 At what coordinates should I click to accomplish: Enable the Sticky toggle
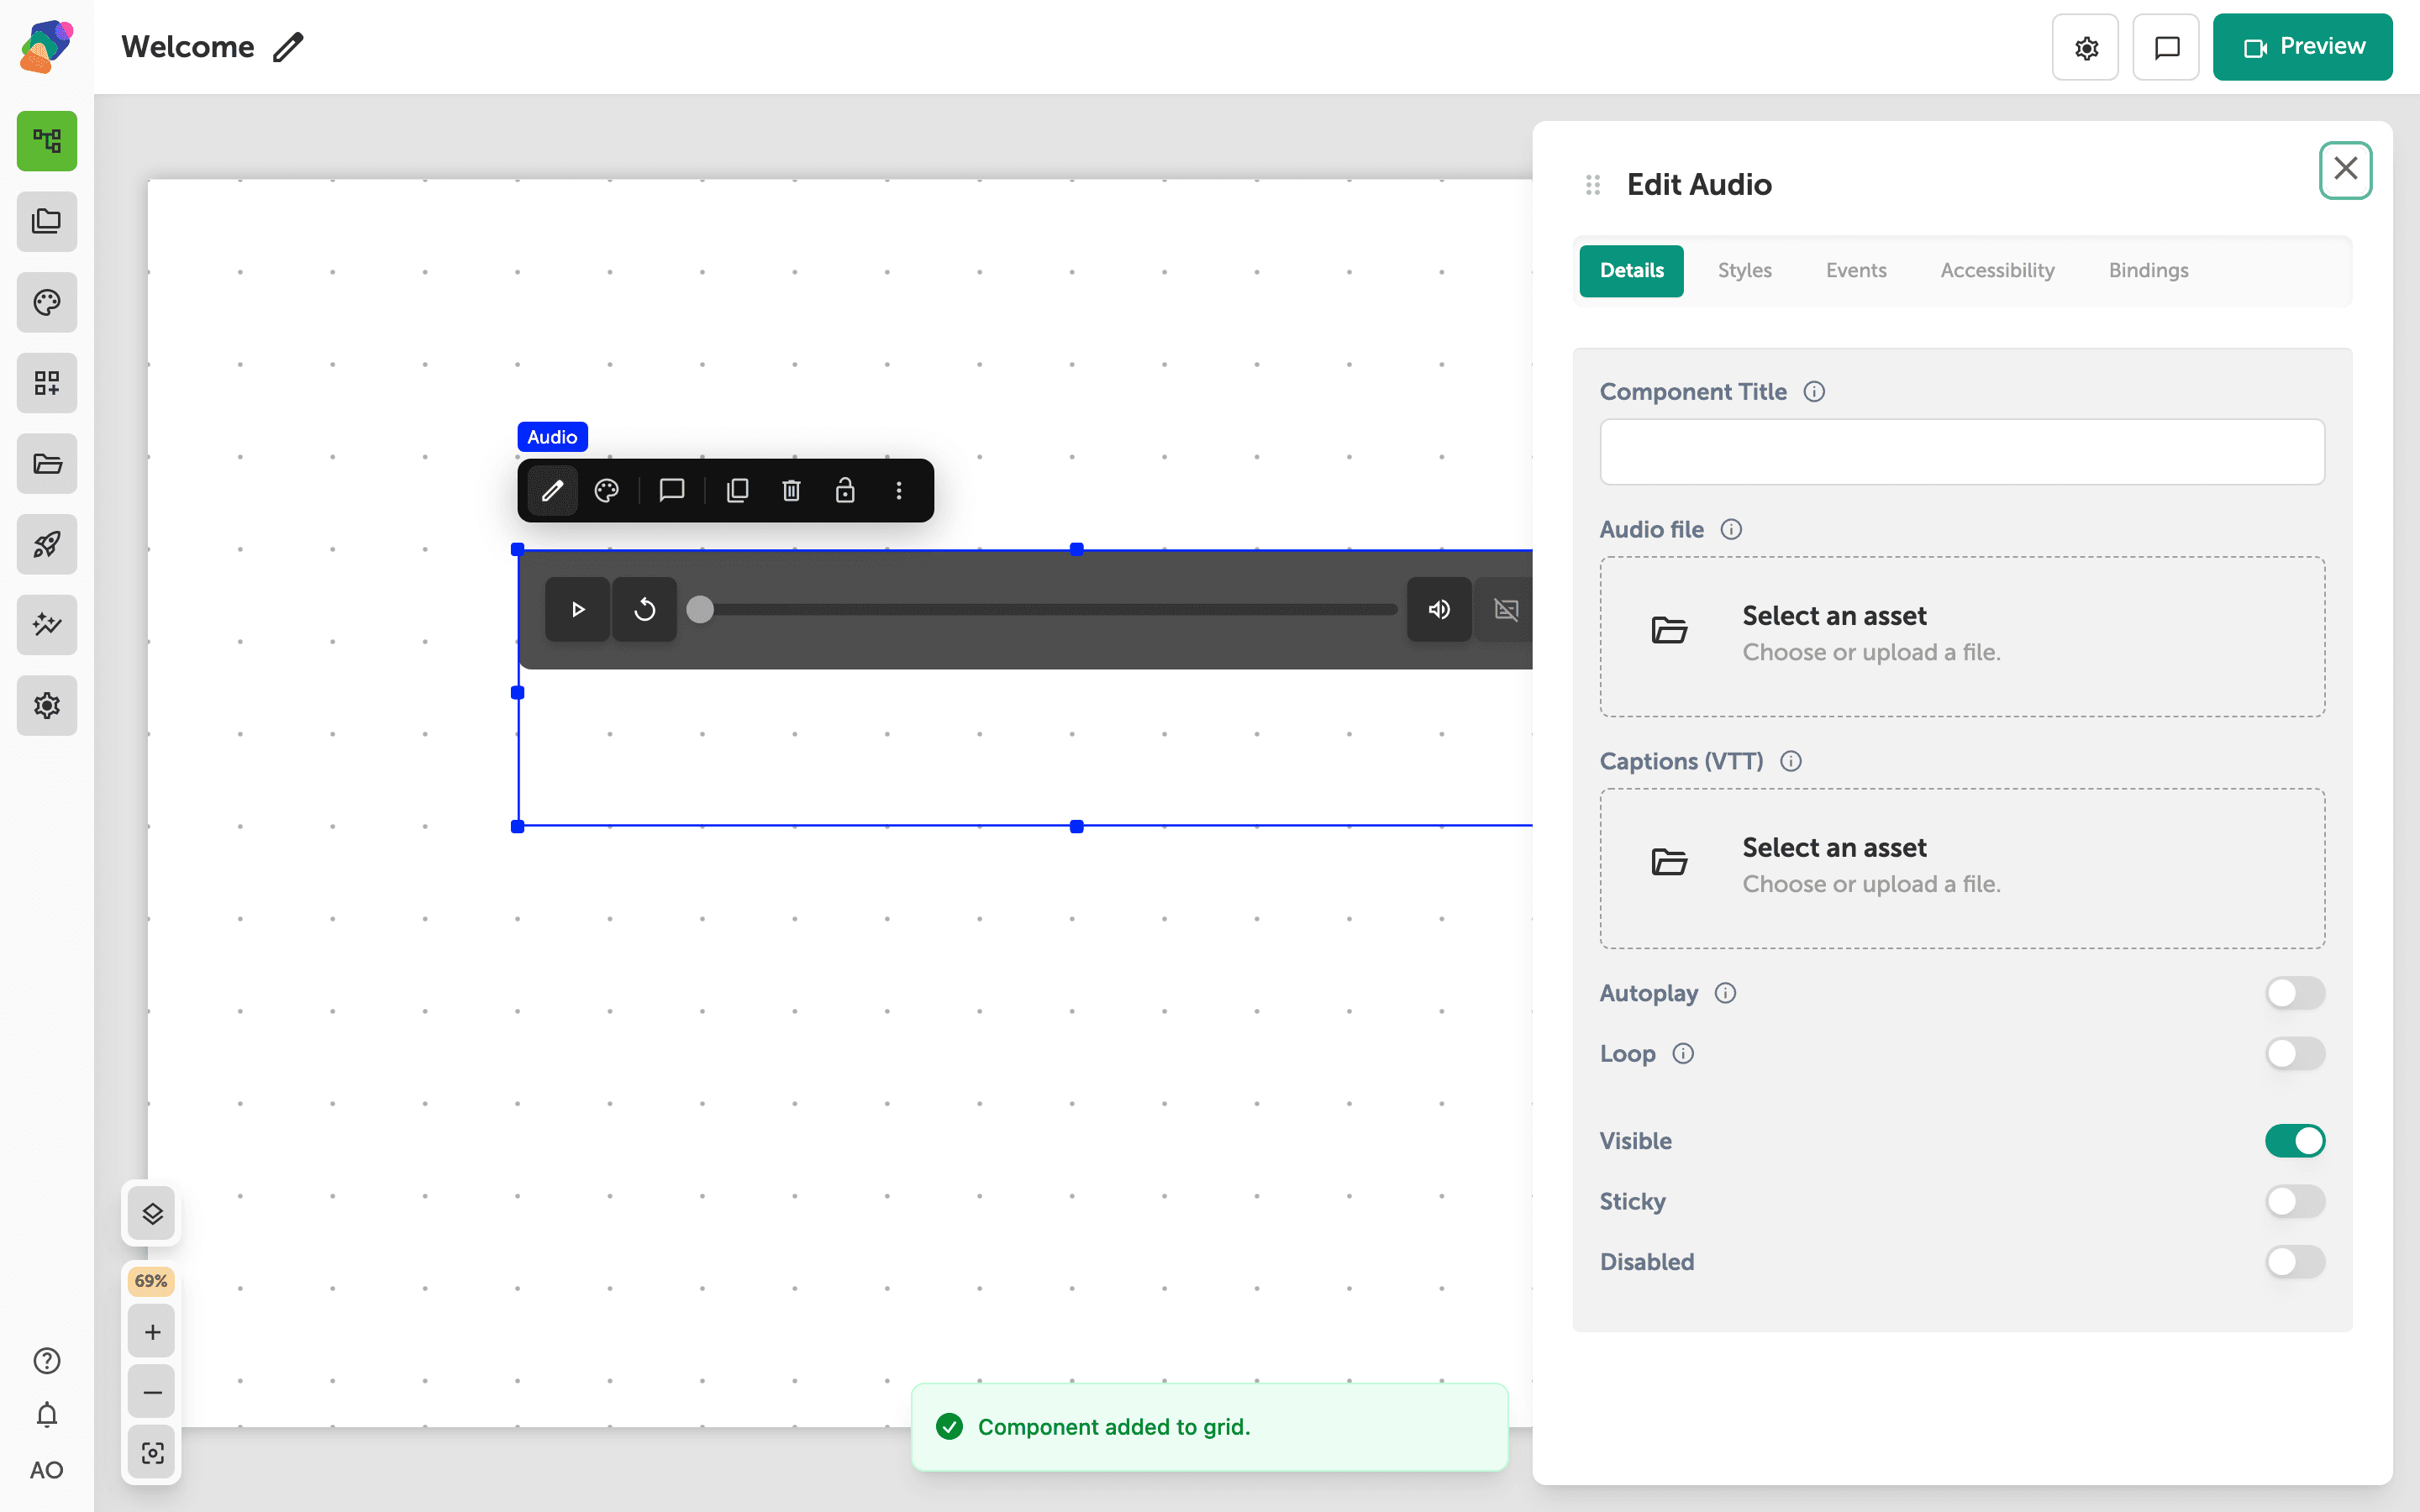pyautogui.click(x=2295, y=1201)
